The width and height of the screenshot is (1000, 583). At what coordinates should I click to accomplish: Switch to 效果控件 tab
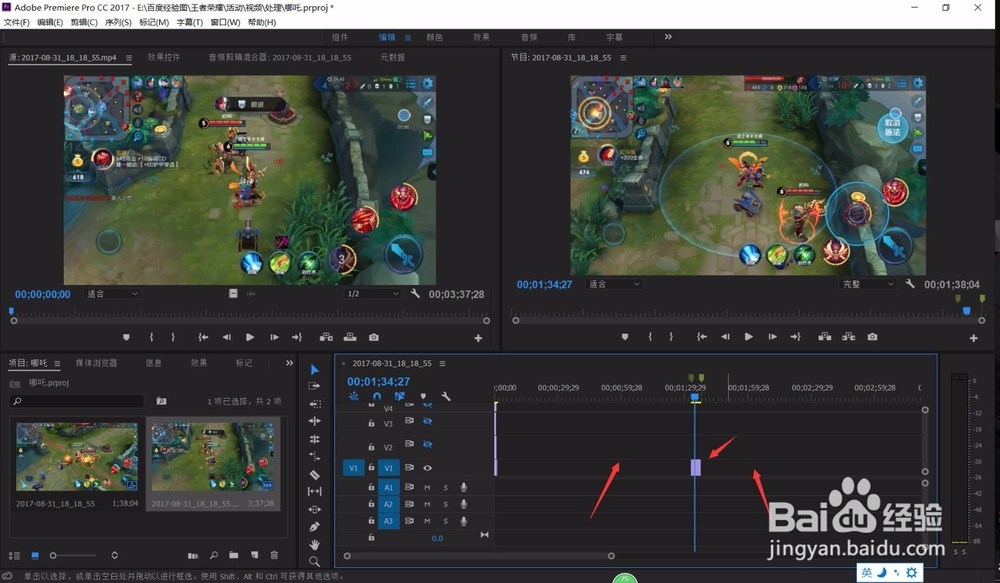point(164,57)
